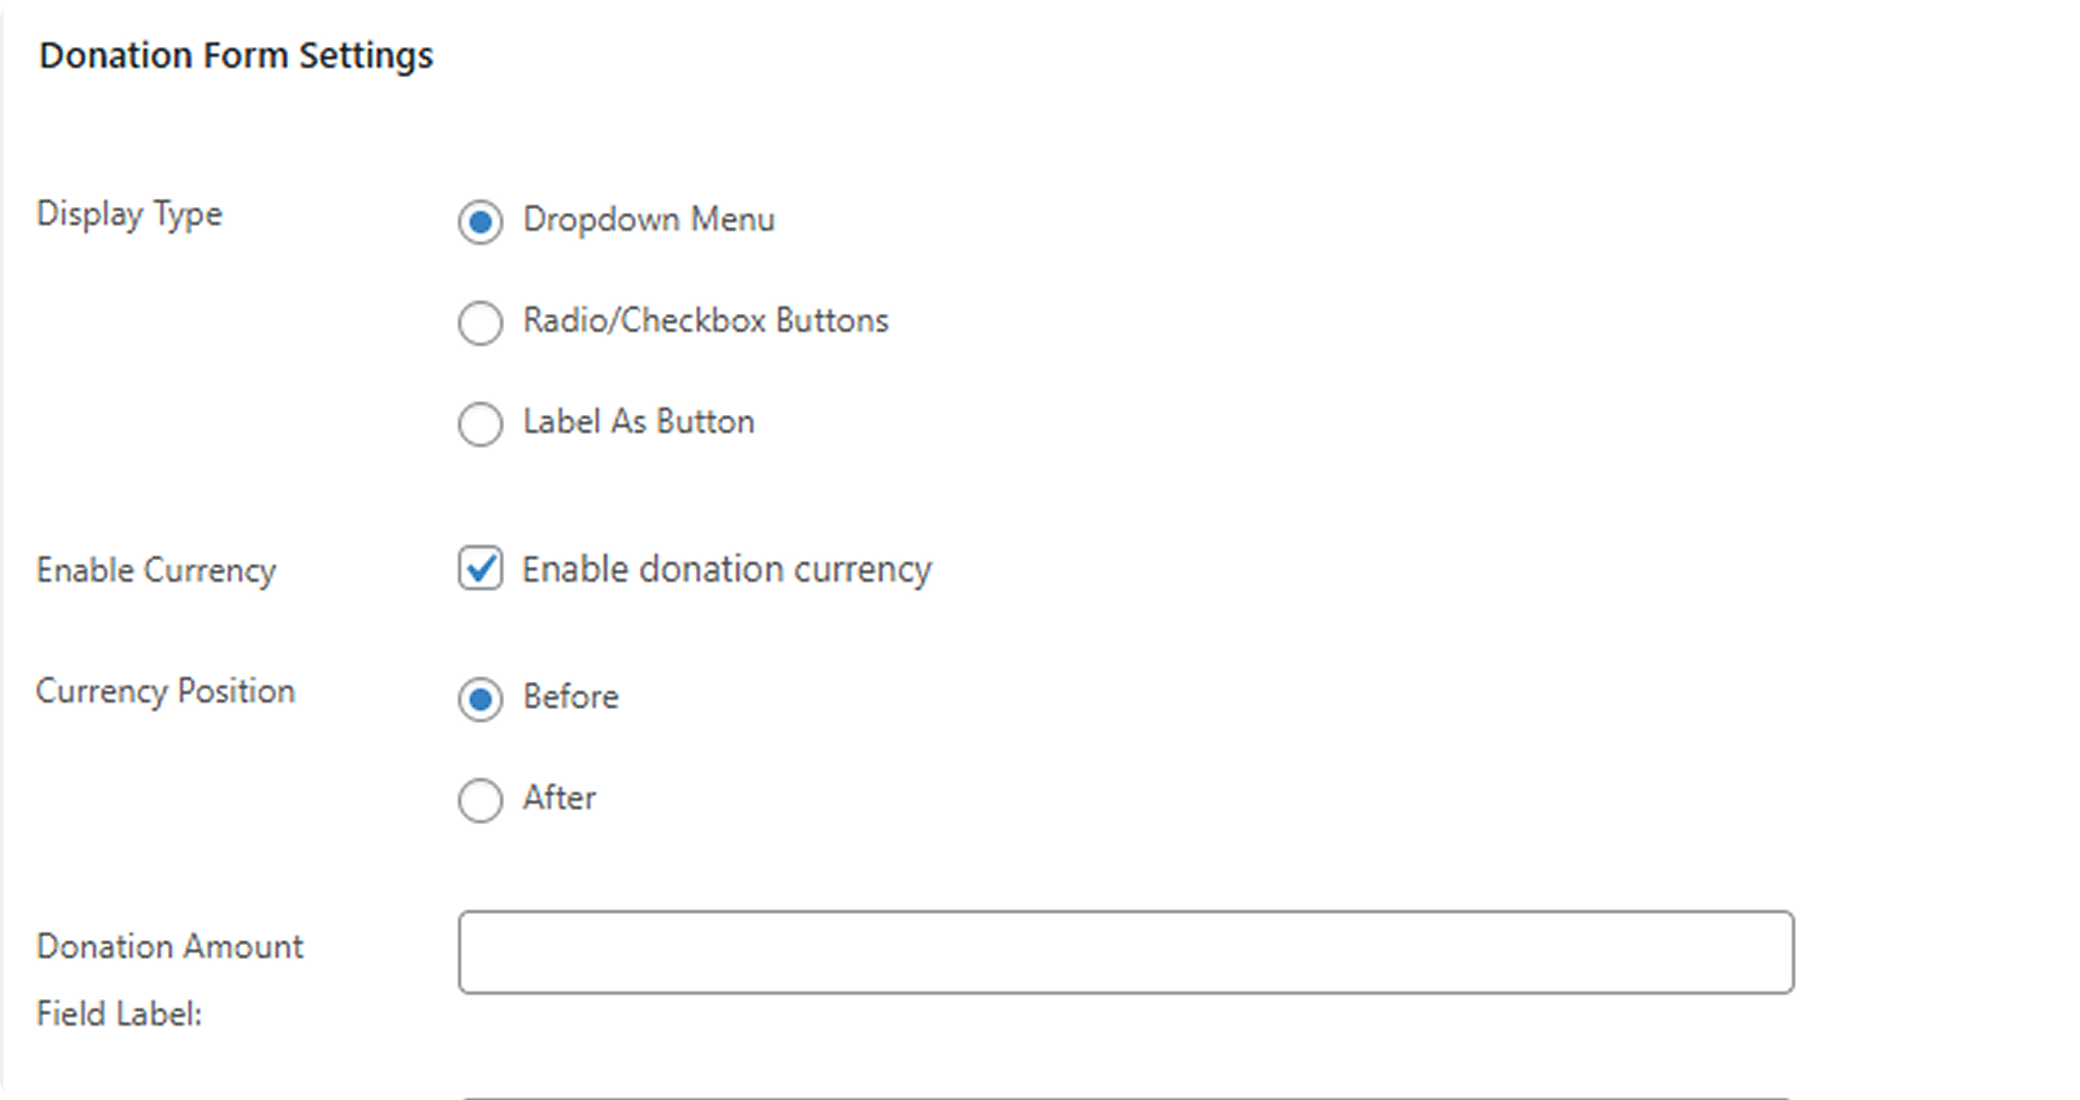The width and height of the screenshot is (2080, 1100).
Task: Click the Currency Position setting label
Action: 165,691
